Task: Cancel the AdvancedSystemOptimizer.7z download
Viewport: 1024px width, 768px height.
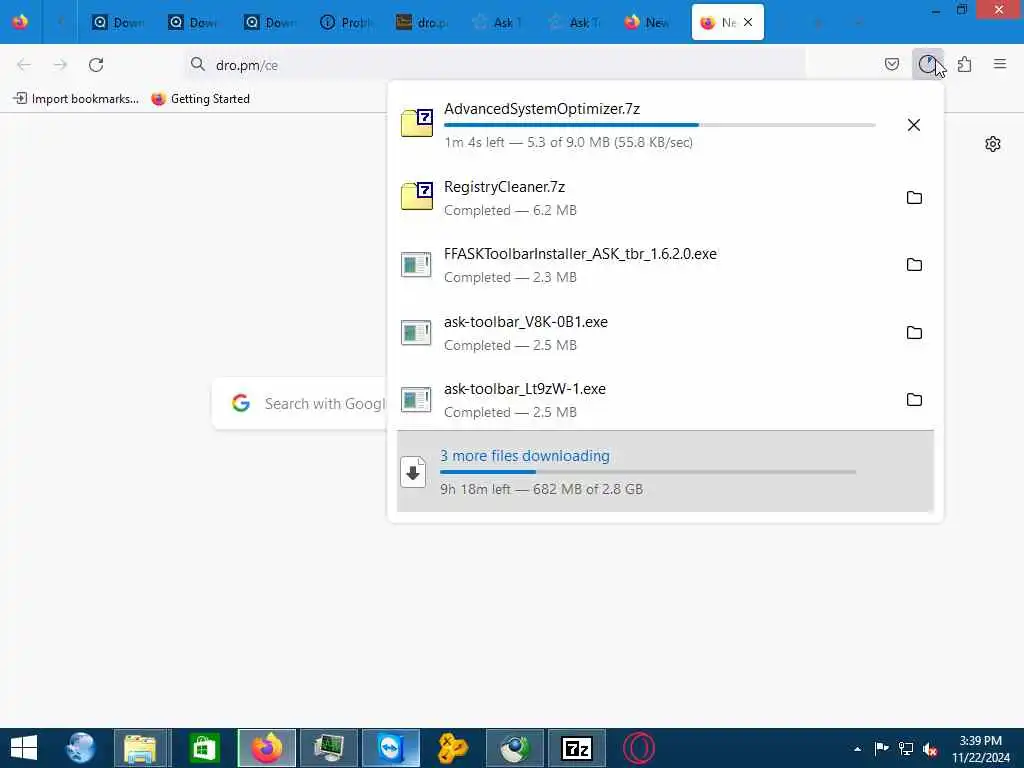Action: click(x=914, y=125)
